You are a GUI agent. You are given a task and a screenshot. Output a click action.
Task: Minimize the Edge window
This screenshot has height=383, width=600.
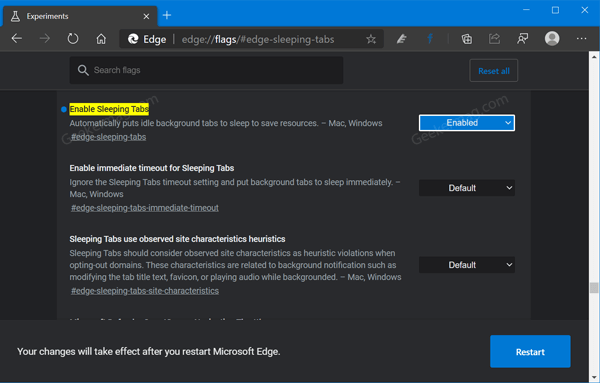[526, 10]
